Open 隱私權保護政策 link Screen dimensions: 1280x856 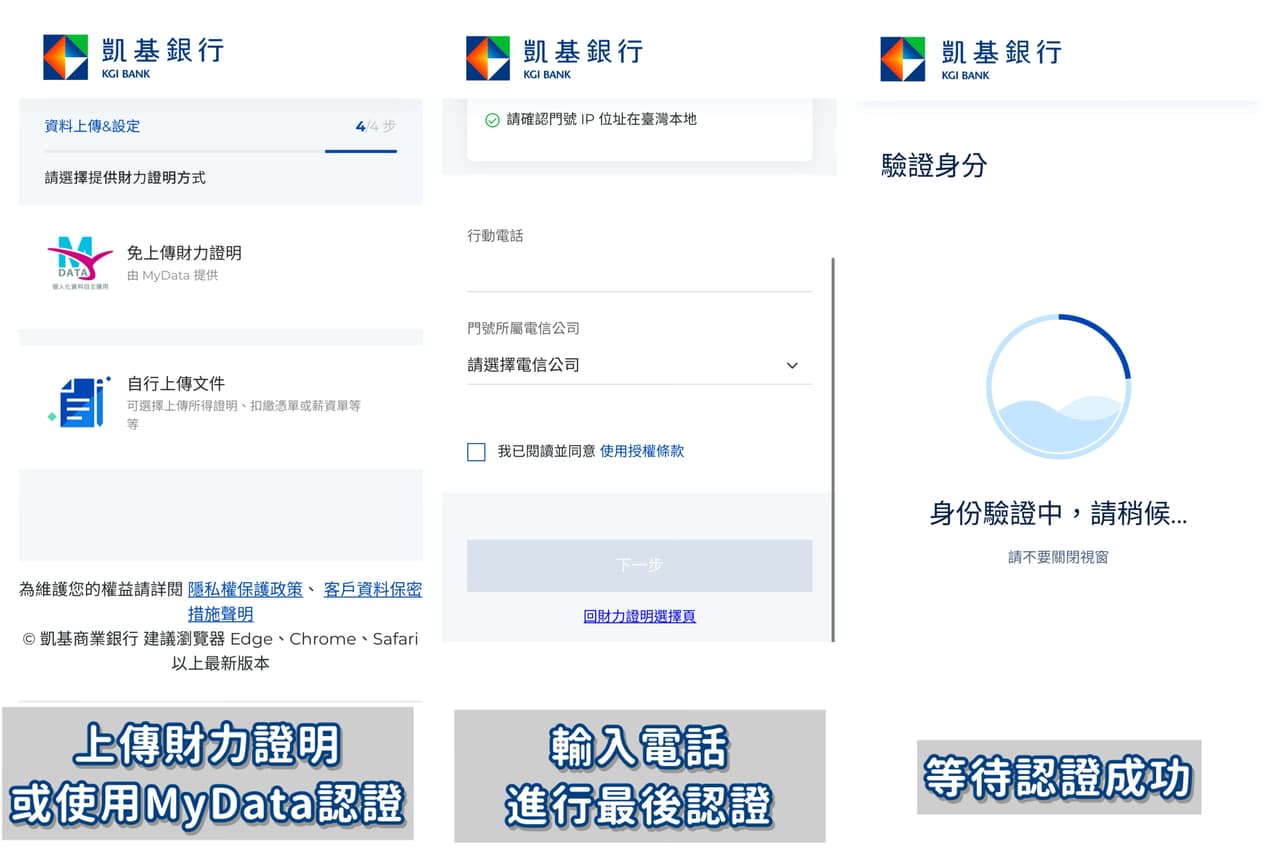(x=245, y=590)
